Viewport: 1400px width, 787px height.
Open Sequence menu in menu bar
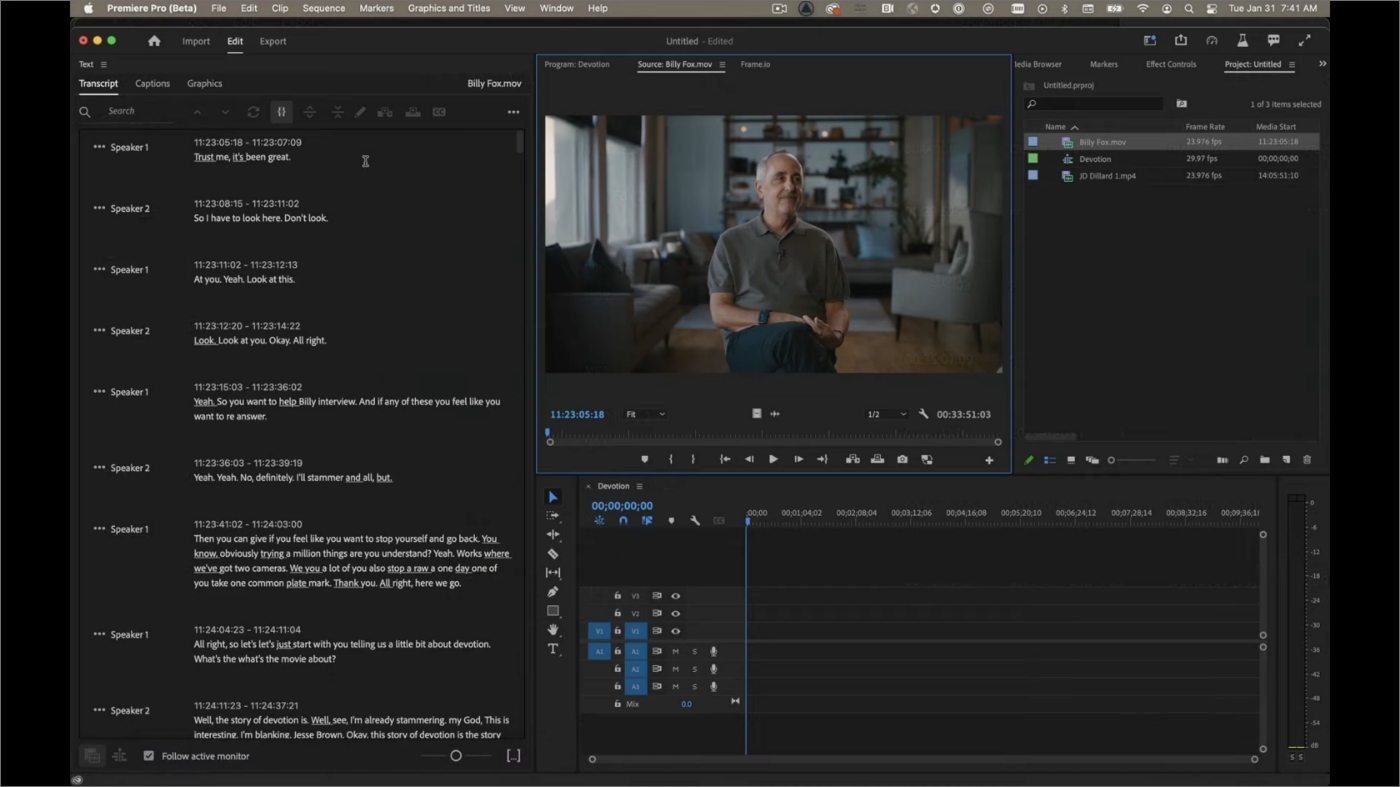(x=324, y=8)
